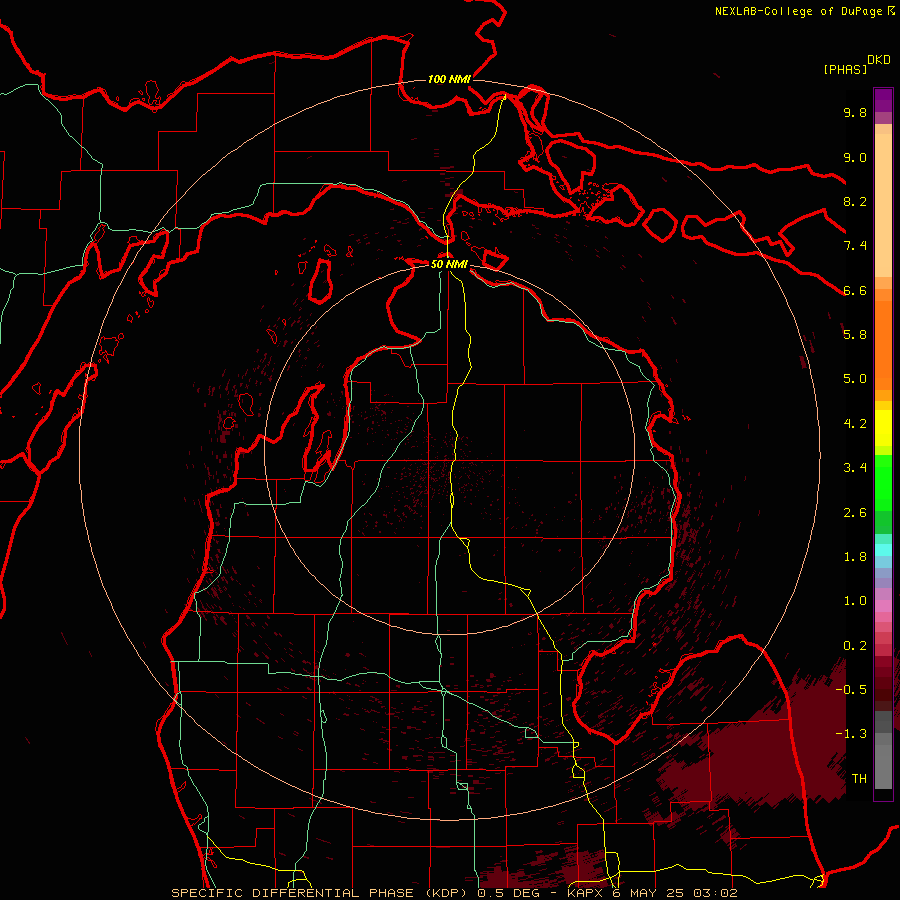Click the -1.3 scale value

click(x=851, y=735)
